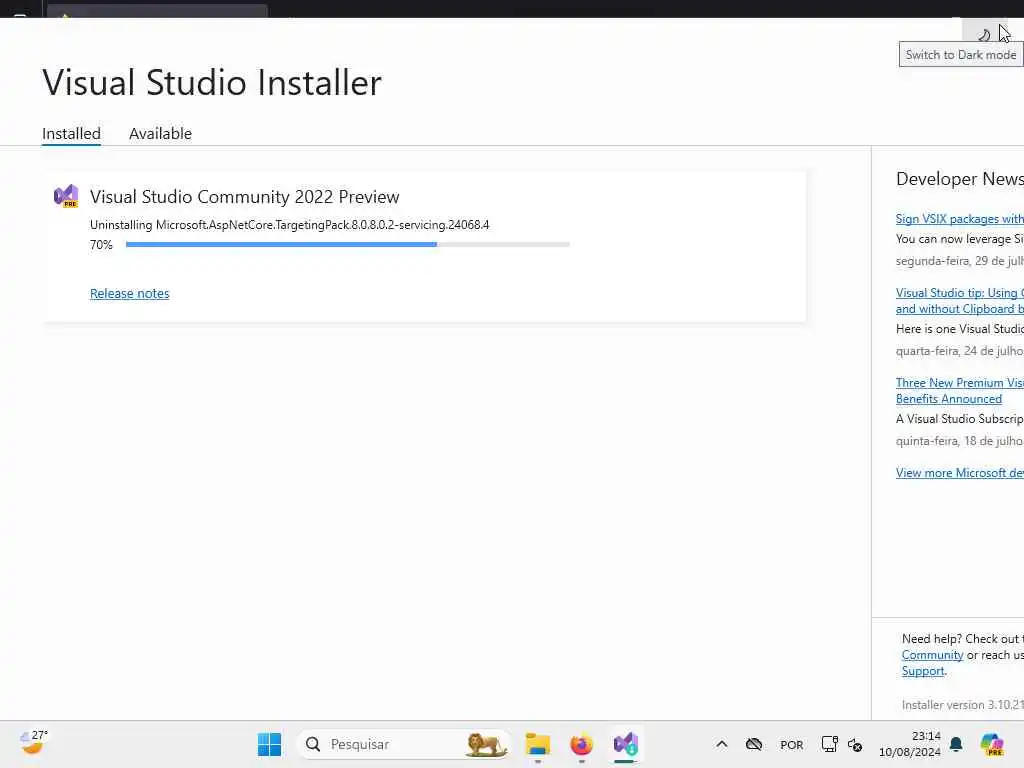The image size is (1024, 768).
Task: Click View more Microsoft developer news link
Action: (x=959, y=473)
